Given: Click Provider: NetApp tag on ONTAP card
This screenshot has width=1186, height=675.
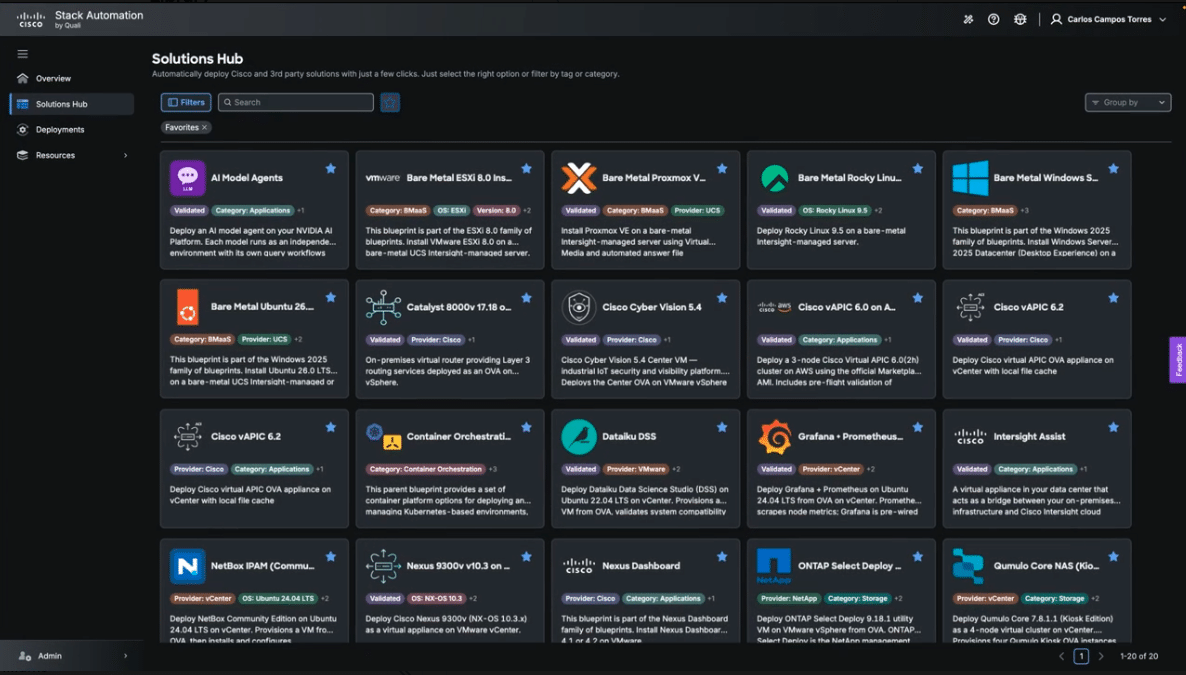Looking at the screenshot, I should pyautogui.click(x=789, y=599).
